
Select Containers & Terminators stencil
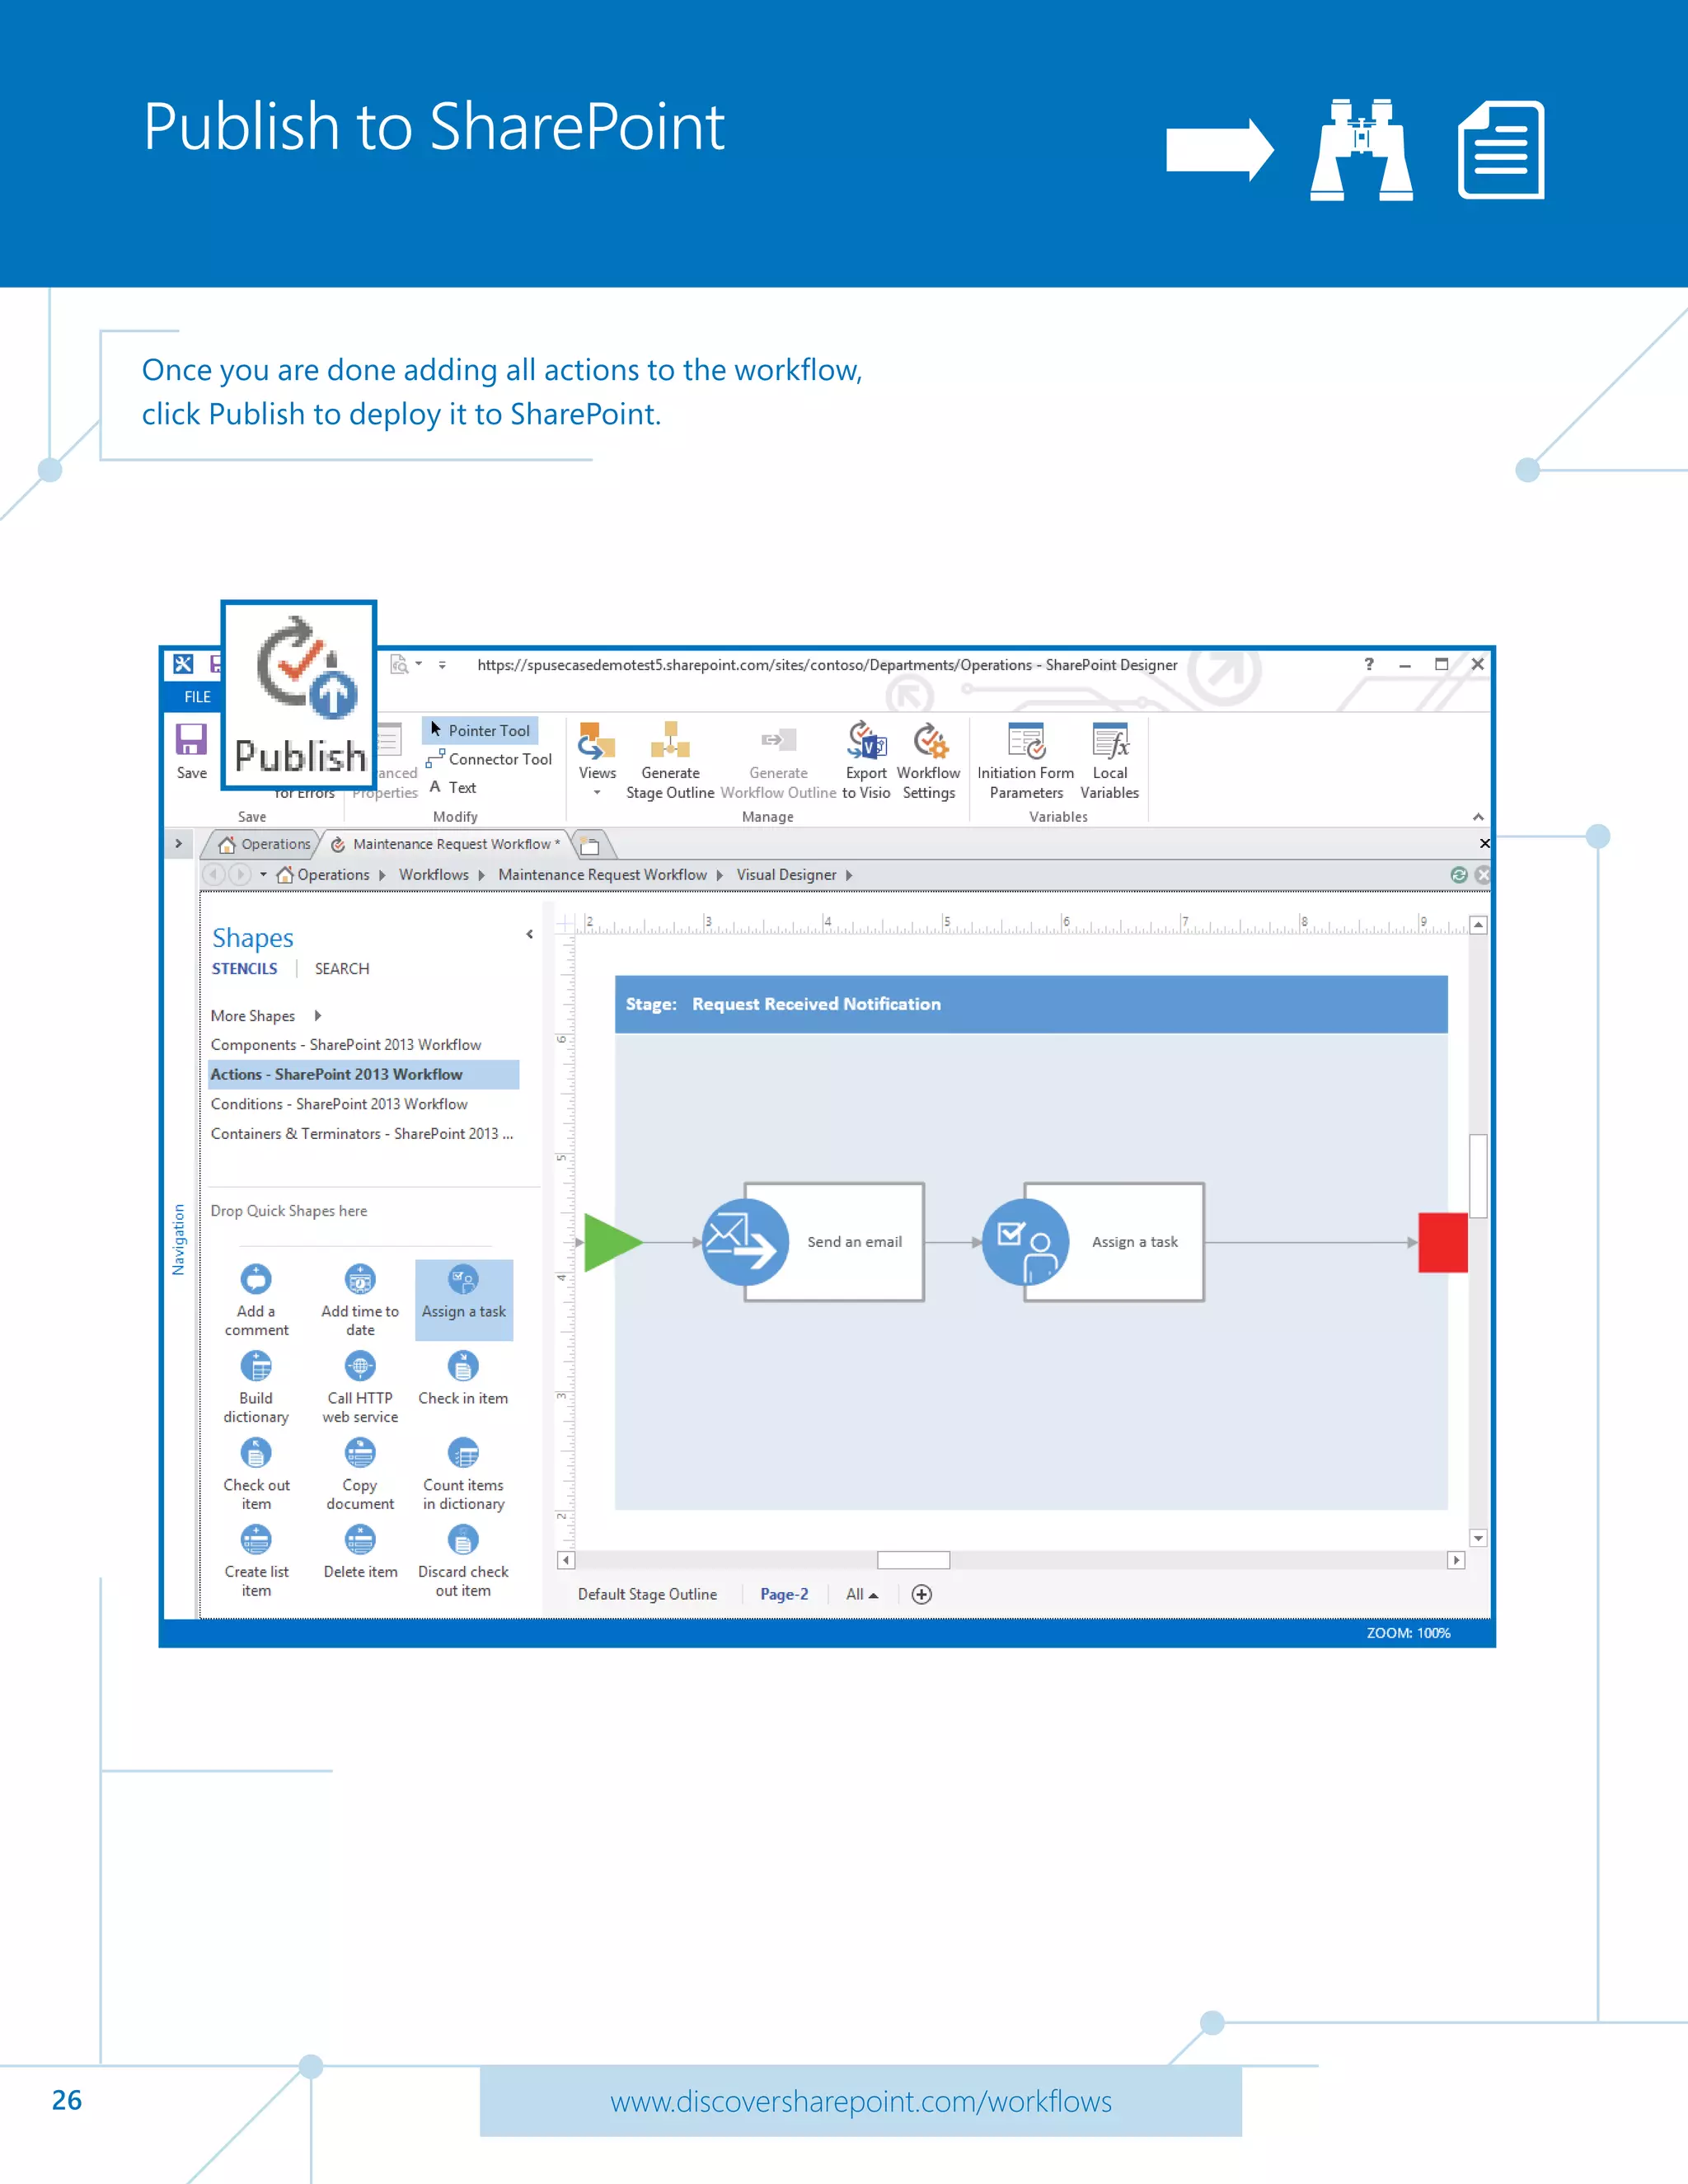(x=362, y=1134)
